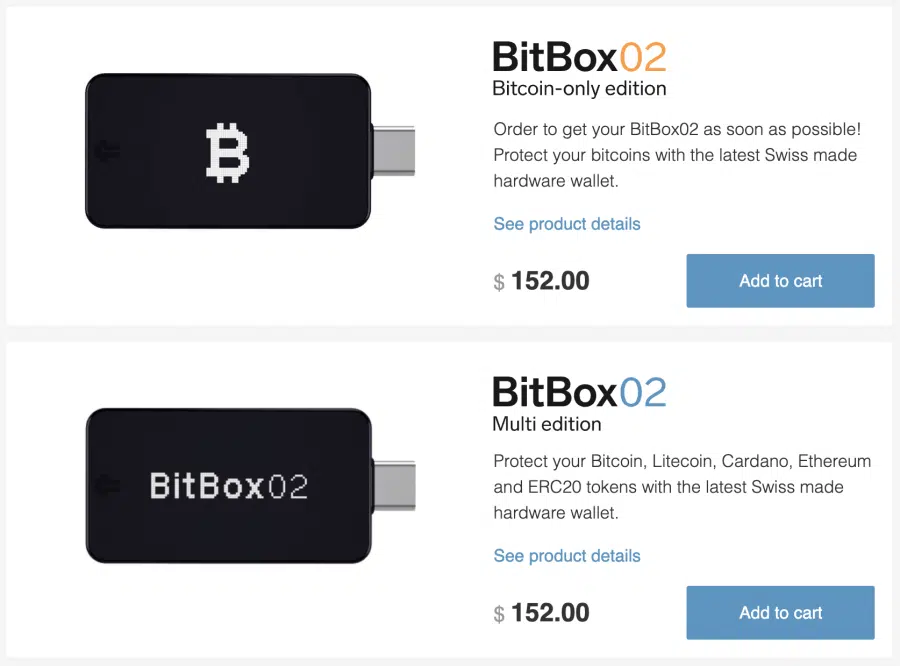Click the arrow marking on Multi device
This screenshot has width=900, height=666.
(108, 485)
